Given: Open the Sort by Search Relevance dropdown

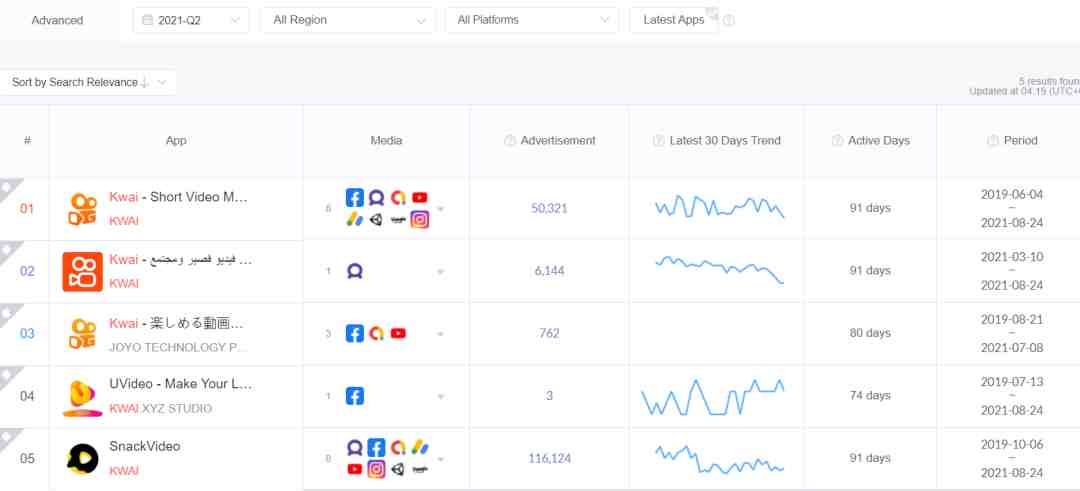Looking at the screenshot, I should point(88,83).
